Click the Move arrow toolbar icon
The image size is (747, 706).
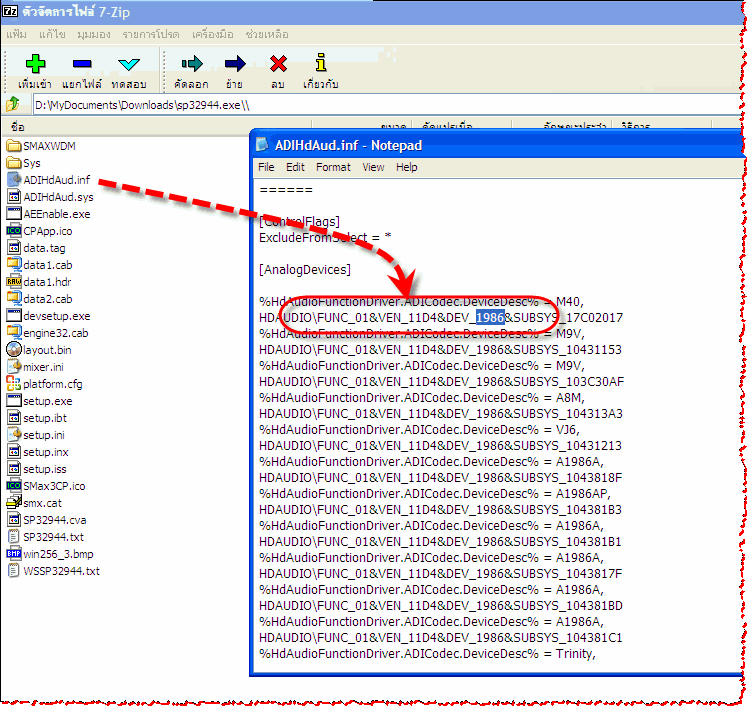click(x=234, y=66)
